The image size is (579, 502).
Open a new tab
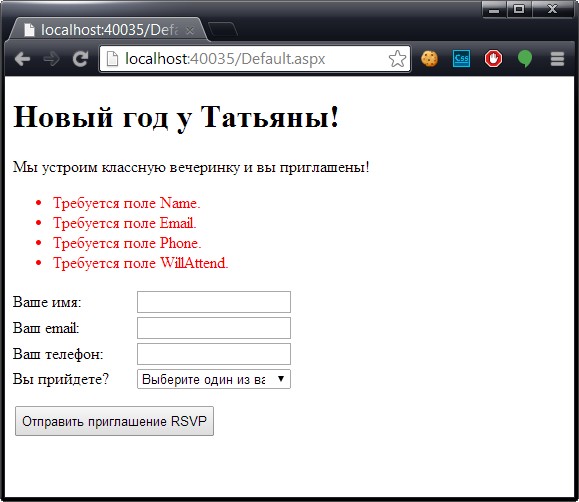[x=223, y=30]
